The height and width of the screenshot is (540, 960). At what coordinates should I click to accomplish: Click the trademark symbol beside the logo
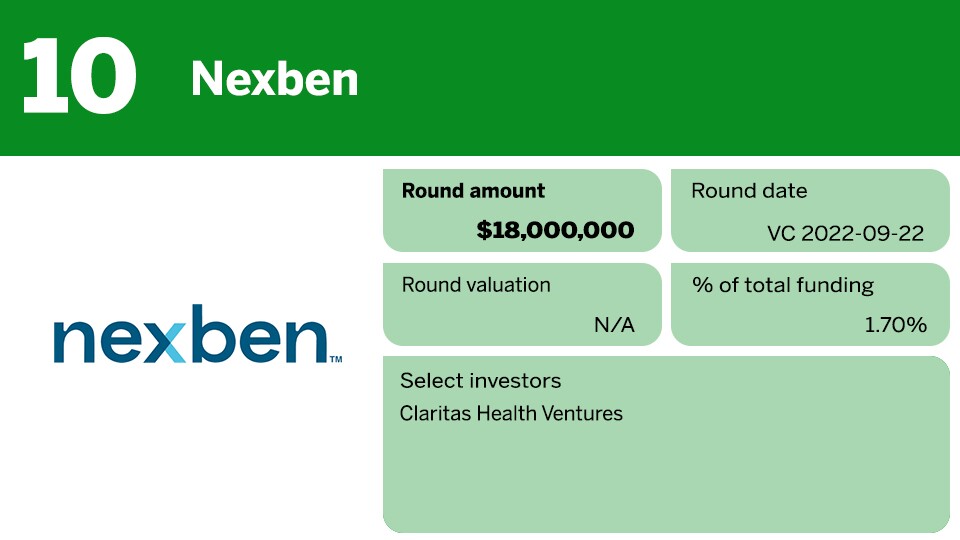click(x=335, y=358)
